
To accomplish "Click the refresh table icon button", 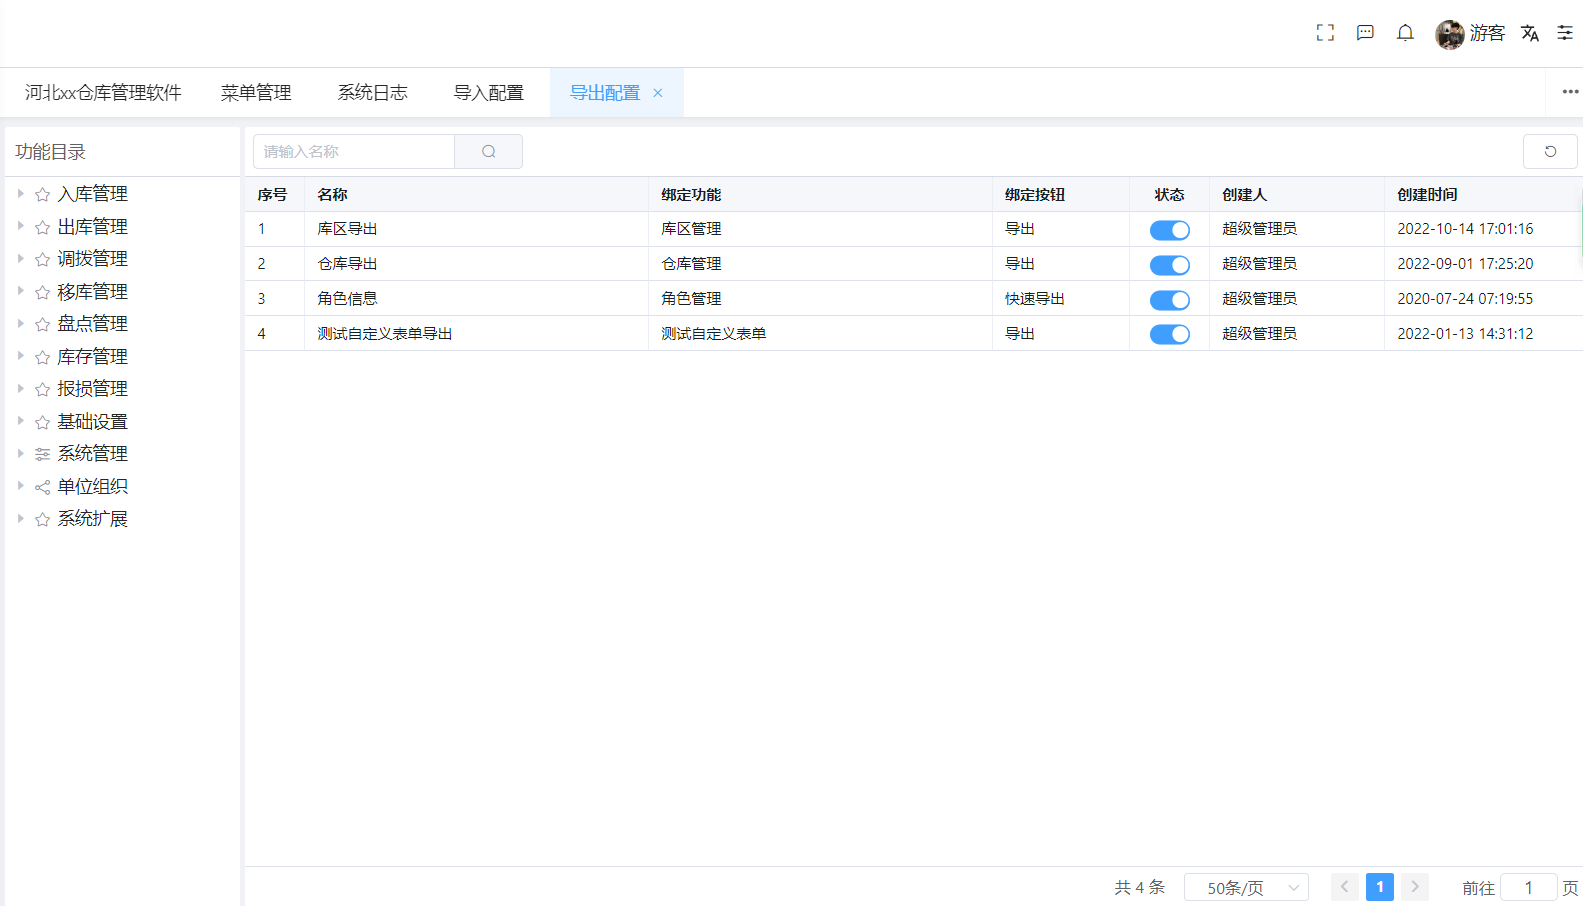I will pos(1550,151).
